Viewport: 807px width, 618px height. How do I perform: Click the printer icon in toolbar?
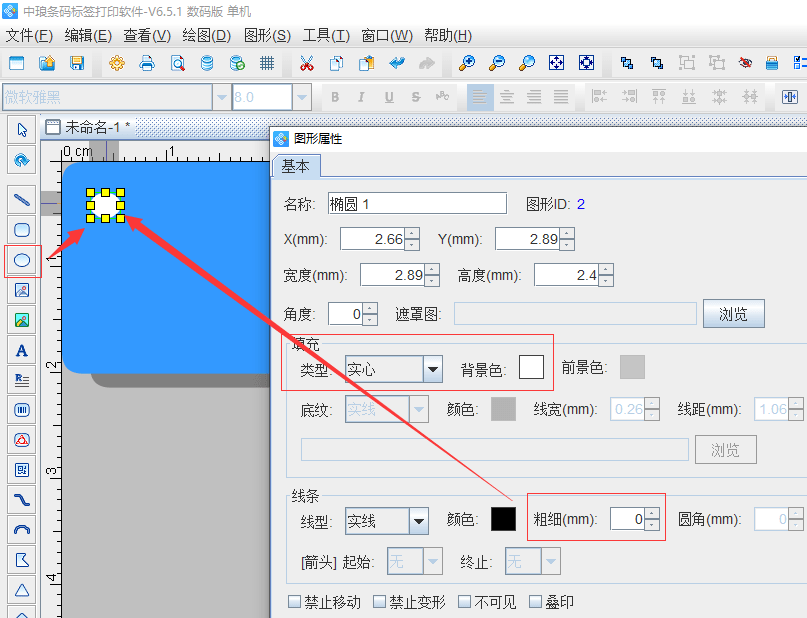(147, 63)
